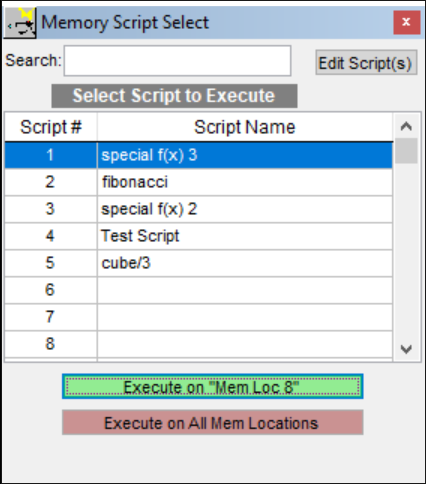Select the fibonacci script

tap(199, 182)
